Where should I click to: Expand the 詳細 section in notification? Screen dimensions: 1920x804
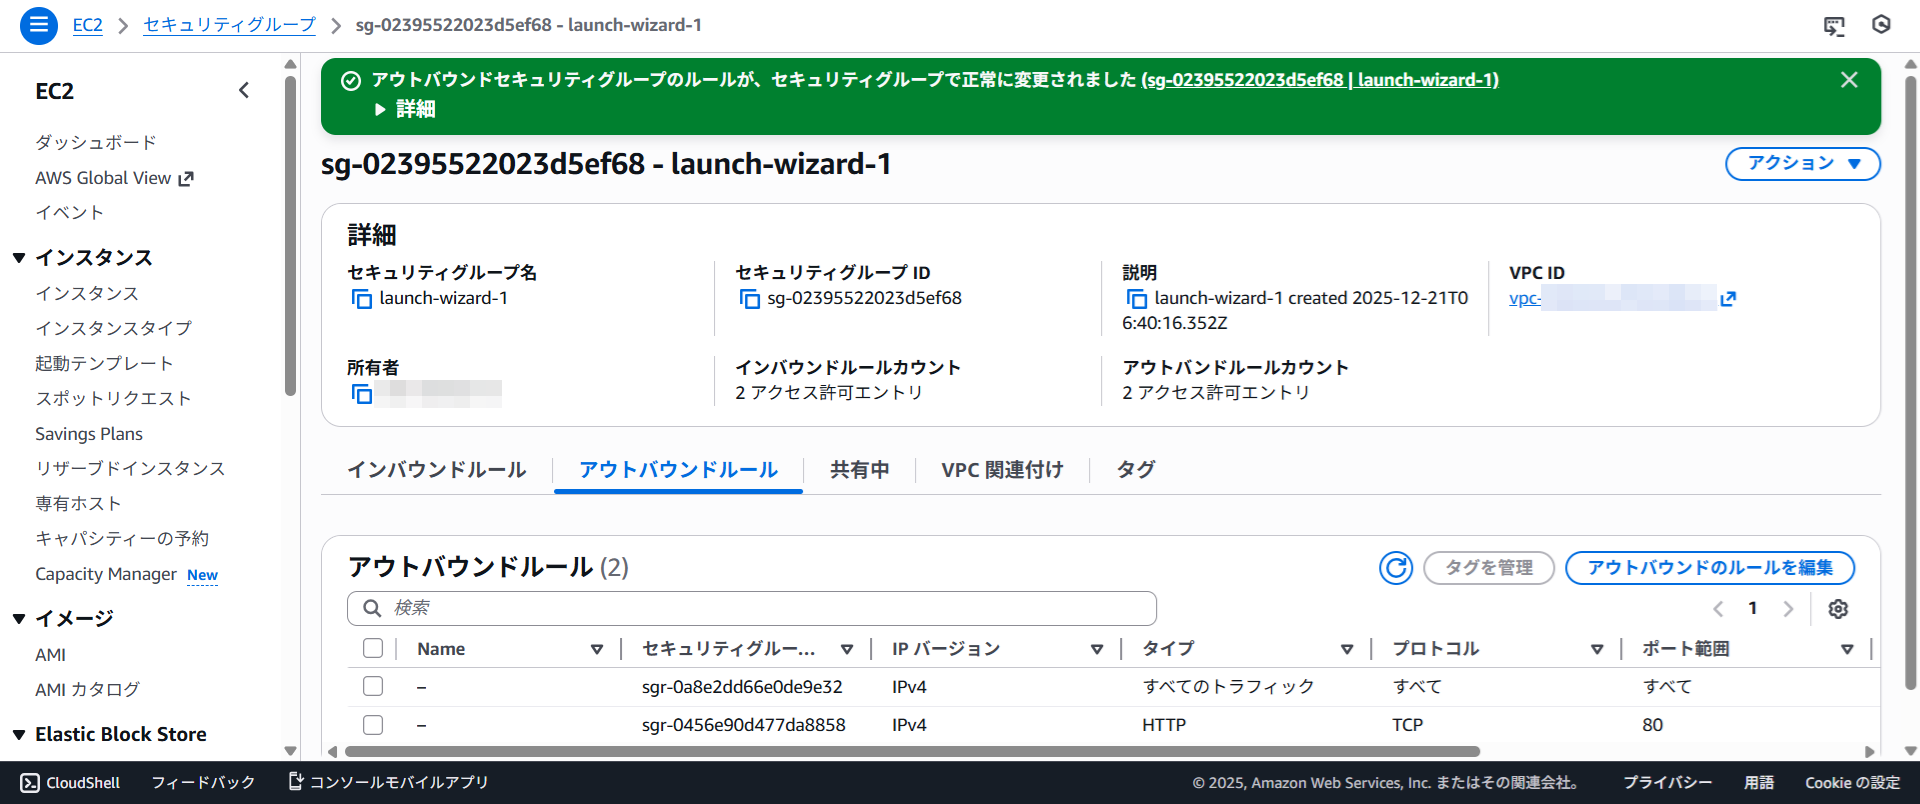point(405,109)
